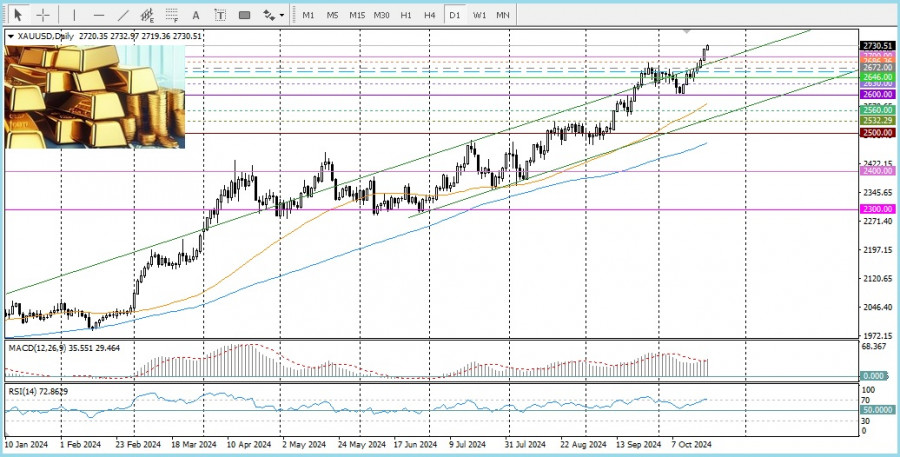This screenshot has height=457, width=900.
Task: Open the arrows tool dropdown arrow
Action: (x=282, y=16)
